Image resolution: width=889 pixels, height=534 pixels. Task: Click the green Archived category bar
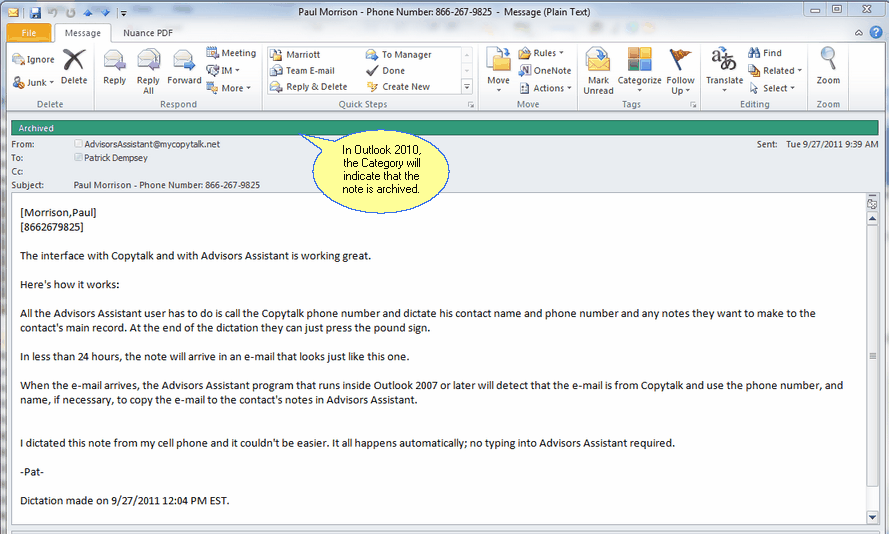click(x=444, y=128)
